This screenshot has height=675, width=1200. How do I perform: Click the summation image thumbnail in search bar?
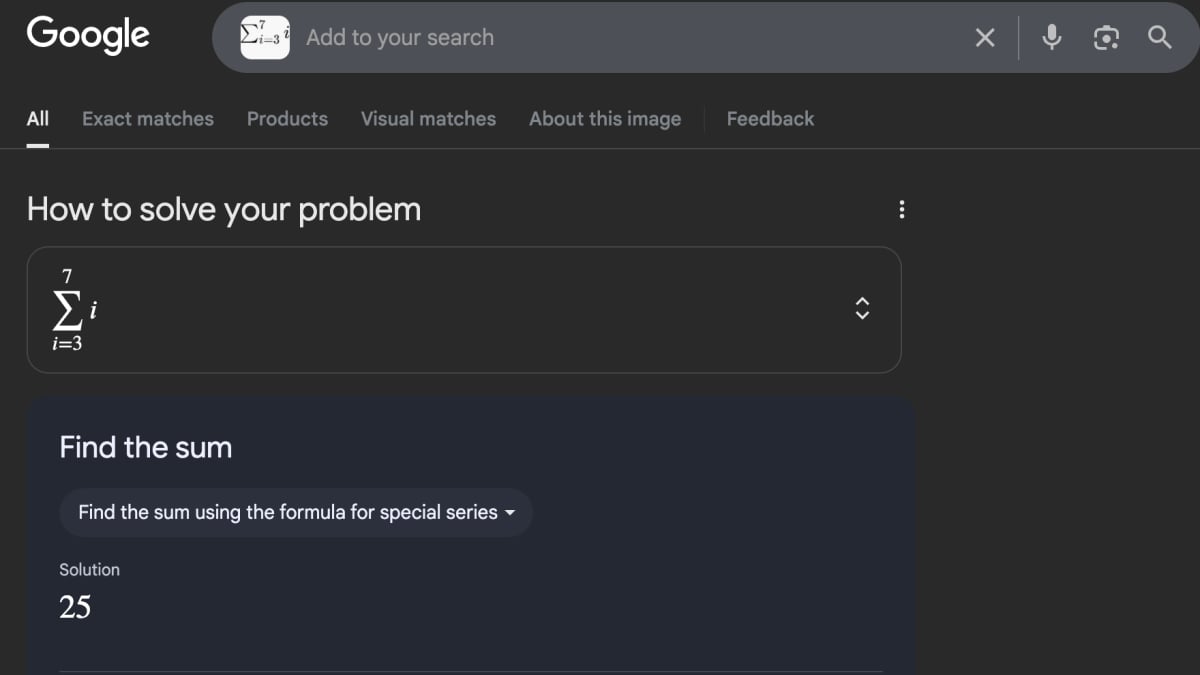[x=265, y=37]
